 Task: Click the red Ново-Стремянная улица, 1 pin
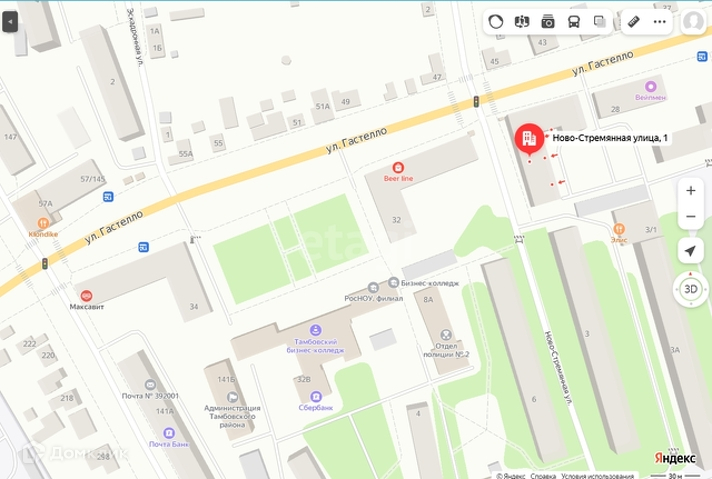[x=529, y=138]
